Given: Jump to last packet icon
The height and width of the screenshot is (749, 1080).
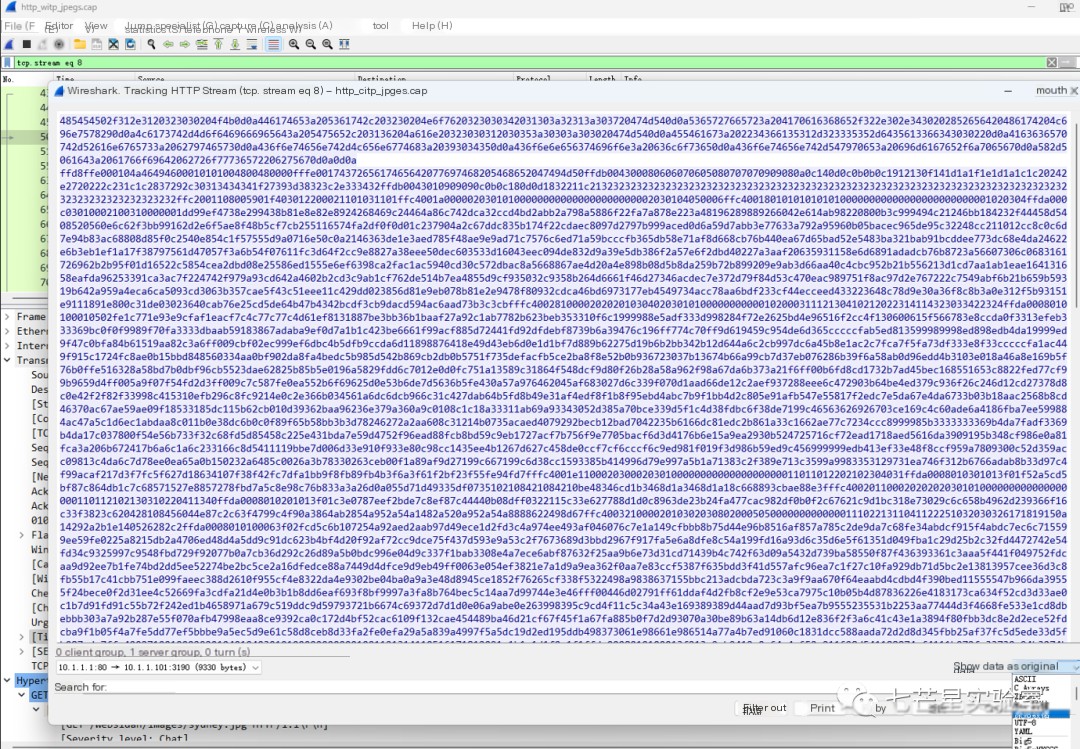Looking at the screenshot, I should click(x=235, y=44).
